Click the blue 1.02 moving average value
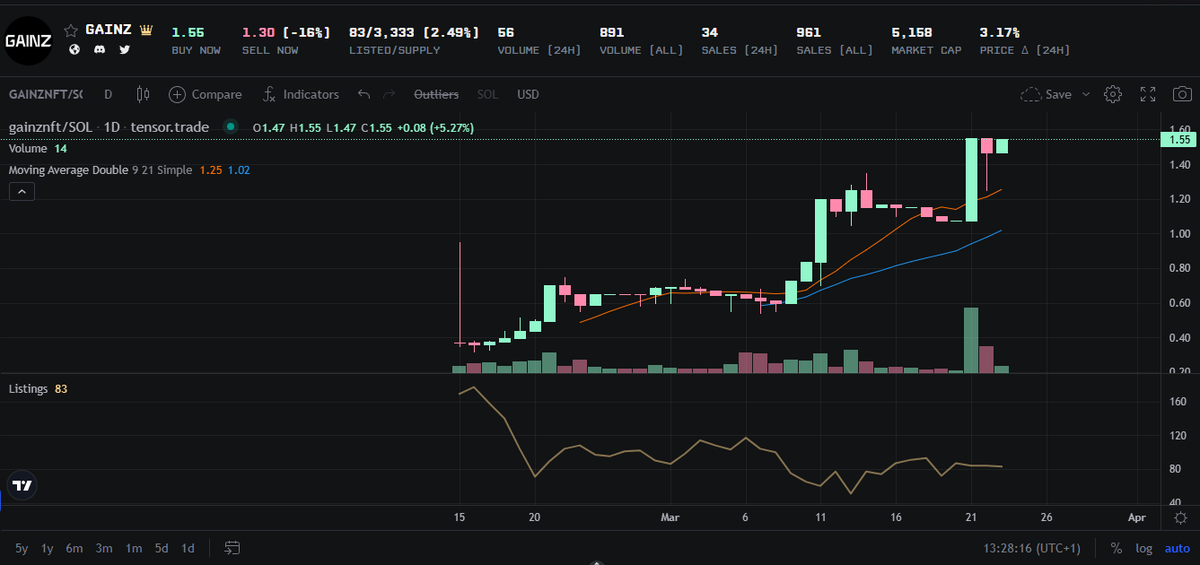1200x565 pixels. click(239, 170)
